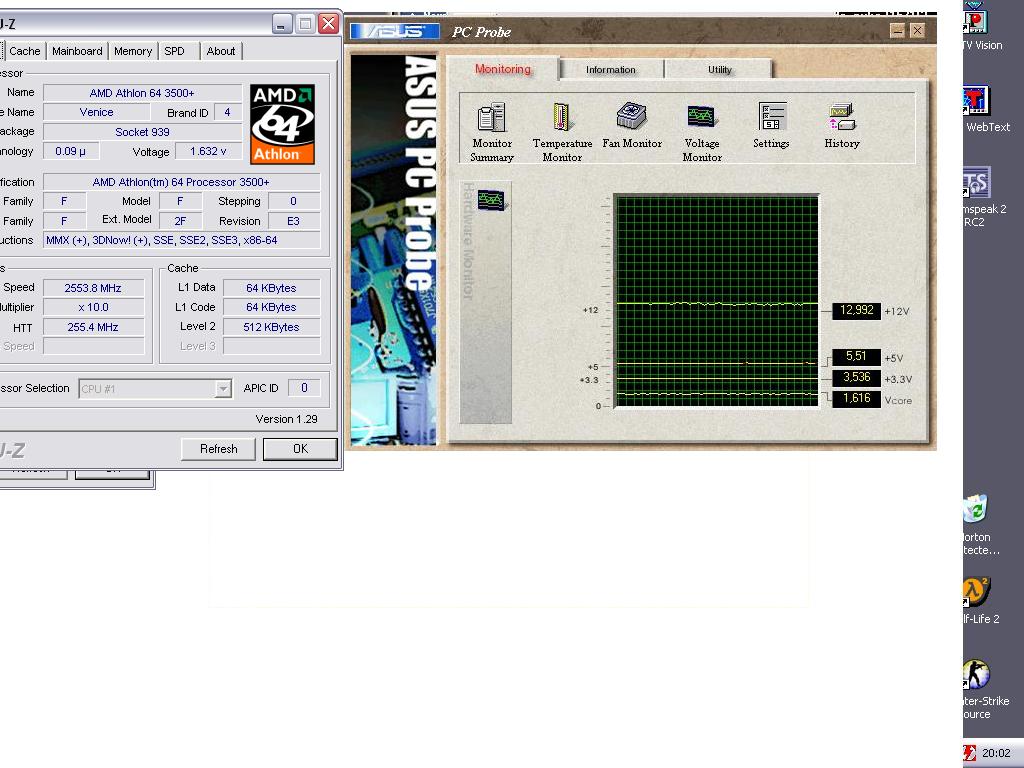Click the +3.3V value 3,536 readout
Image resolution: width=1024 pixels, height=768 pixels.
click(x=856, y=377)
